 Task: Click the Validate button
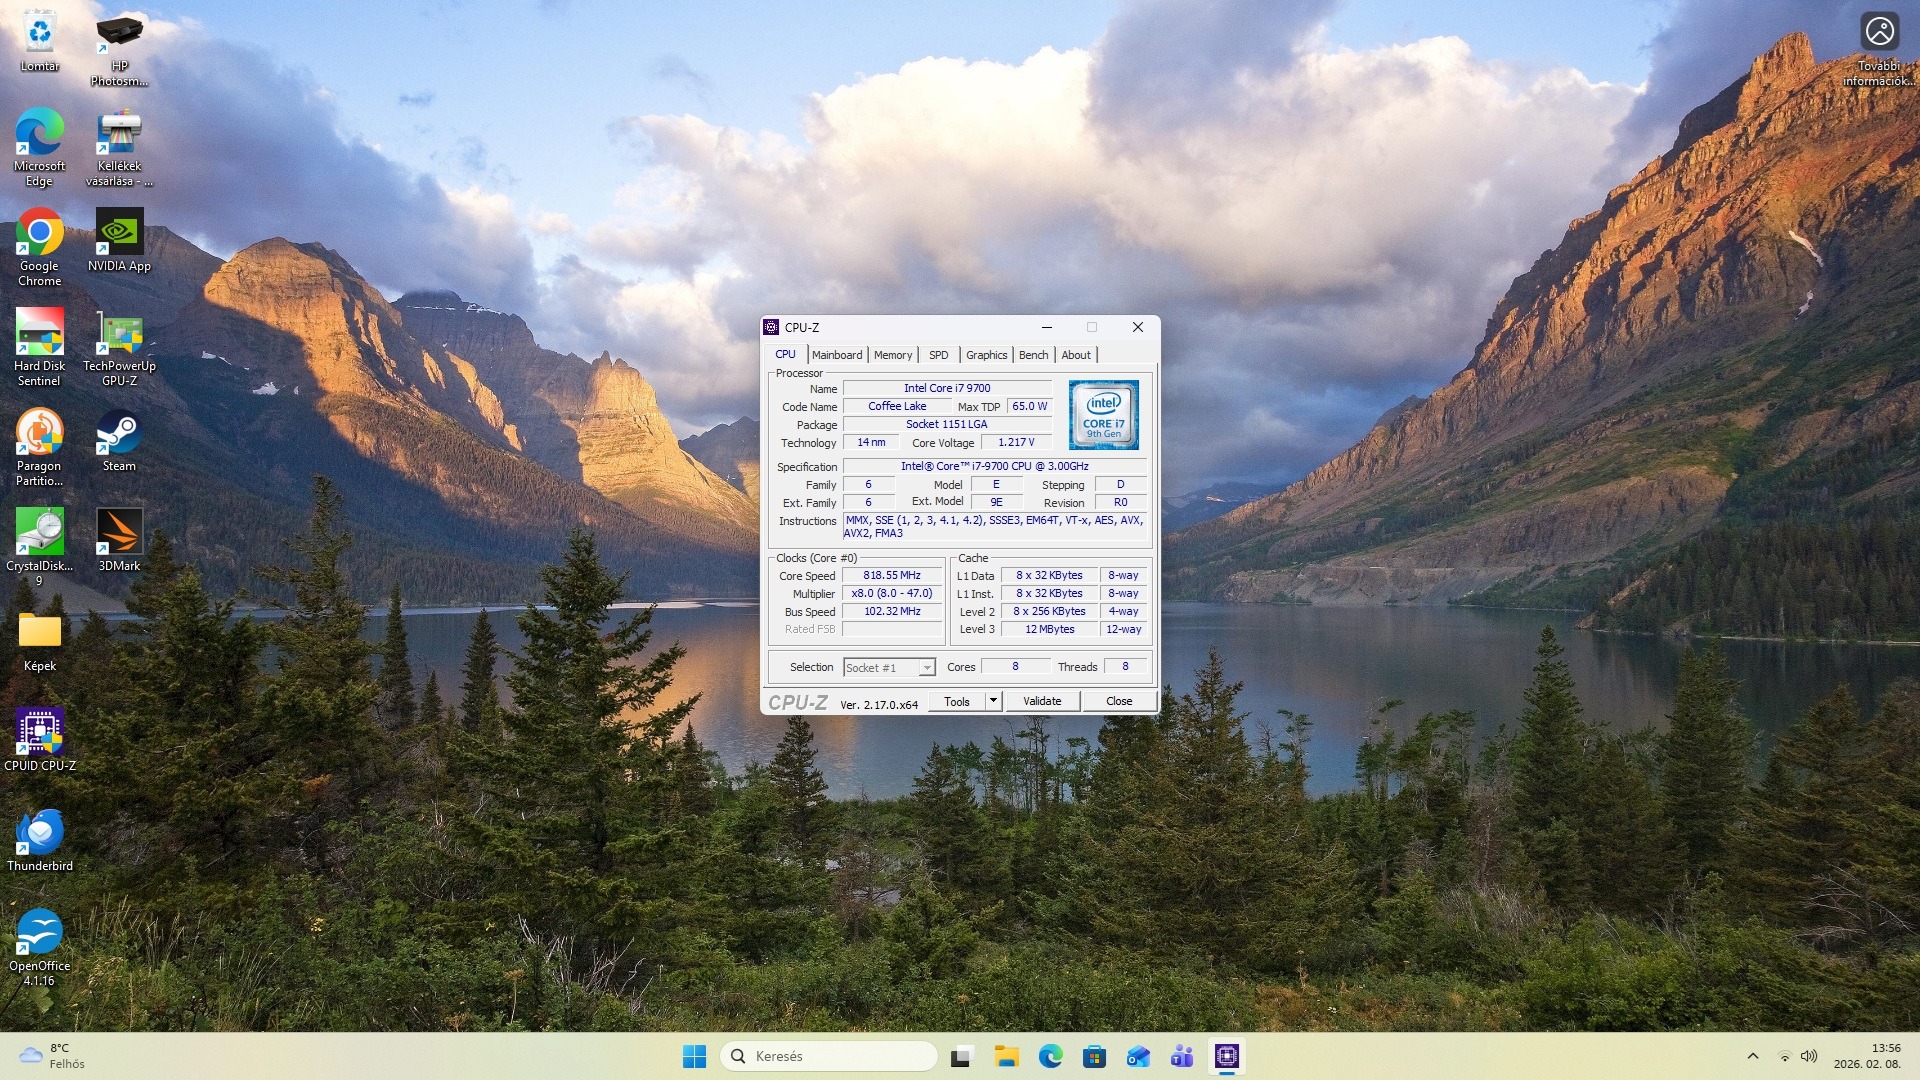pyautogui.click(x=1041, y=701)
